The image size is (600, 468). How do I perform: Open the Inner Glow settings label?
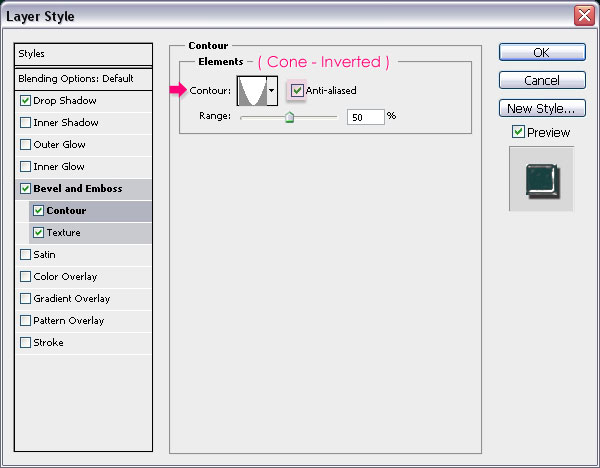(59, 166)
